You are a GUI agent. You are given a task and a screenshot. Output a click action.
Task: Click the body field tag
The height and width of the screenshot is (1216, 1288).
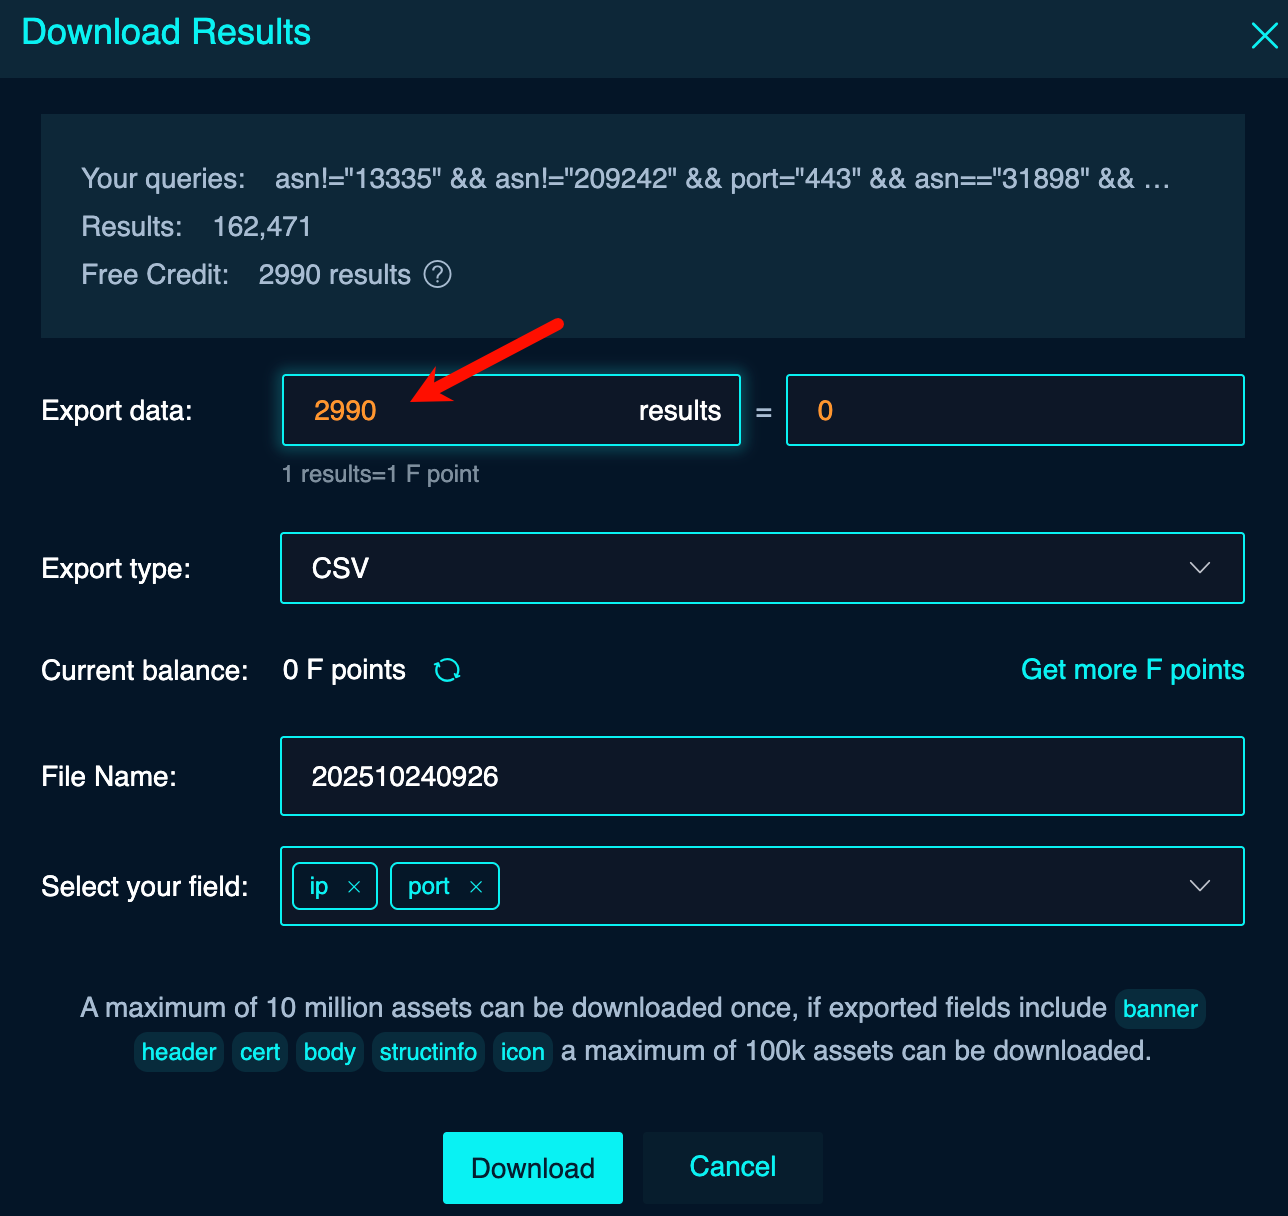click(x=330, y=1052)
